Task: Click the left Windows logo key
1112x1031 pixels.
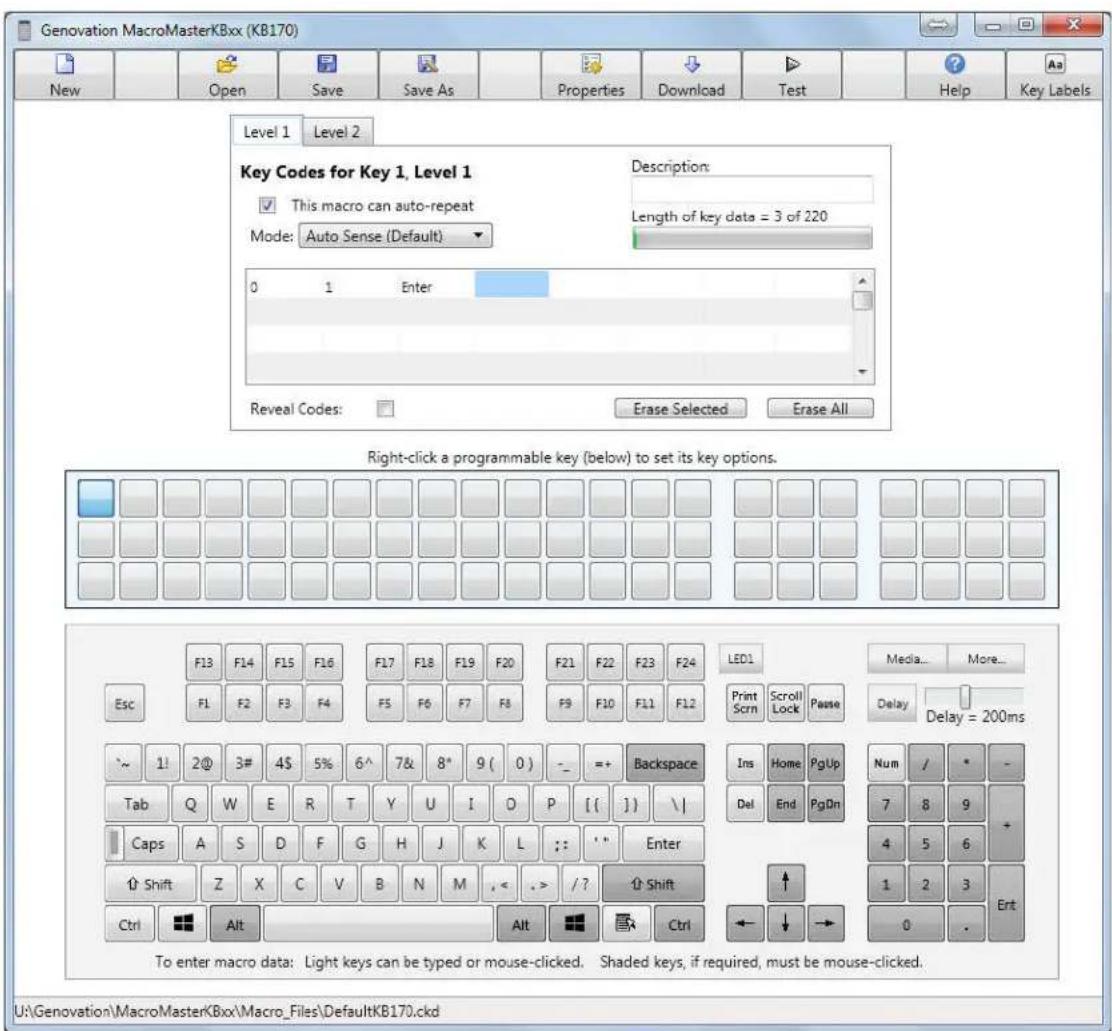Action: point(183,923)
